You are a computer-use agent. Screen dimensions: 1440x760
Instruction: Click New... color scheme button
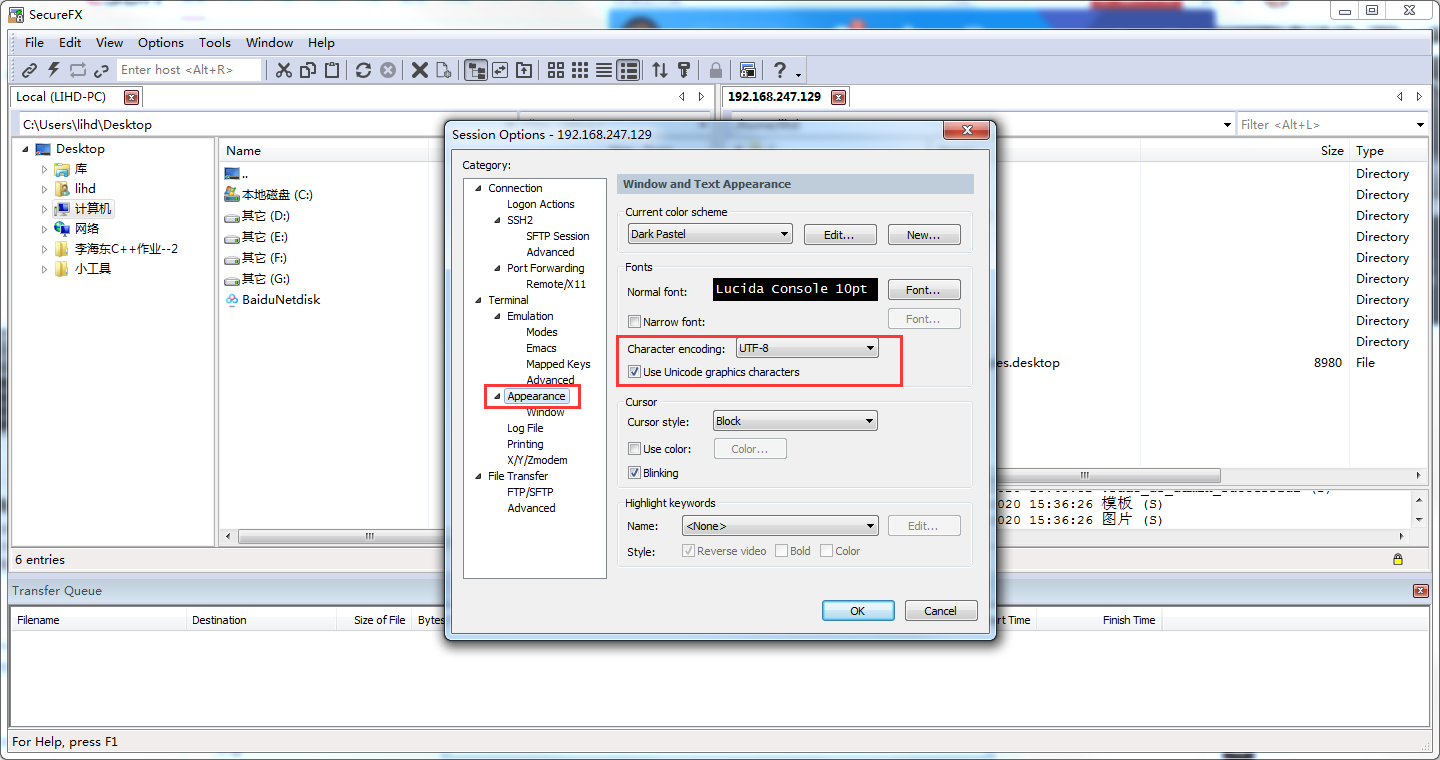924,234
